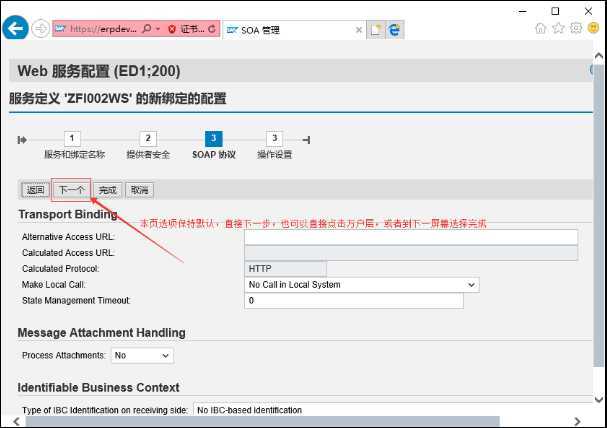Click the roadmap end marker icon

pos(306,140)
